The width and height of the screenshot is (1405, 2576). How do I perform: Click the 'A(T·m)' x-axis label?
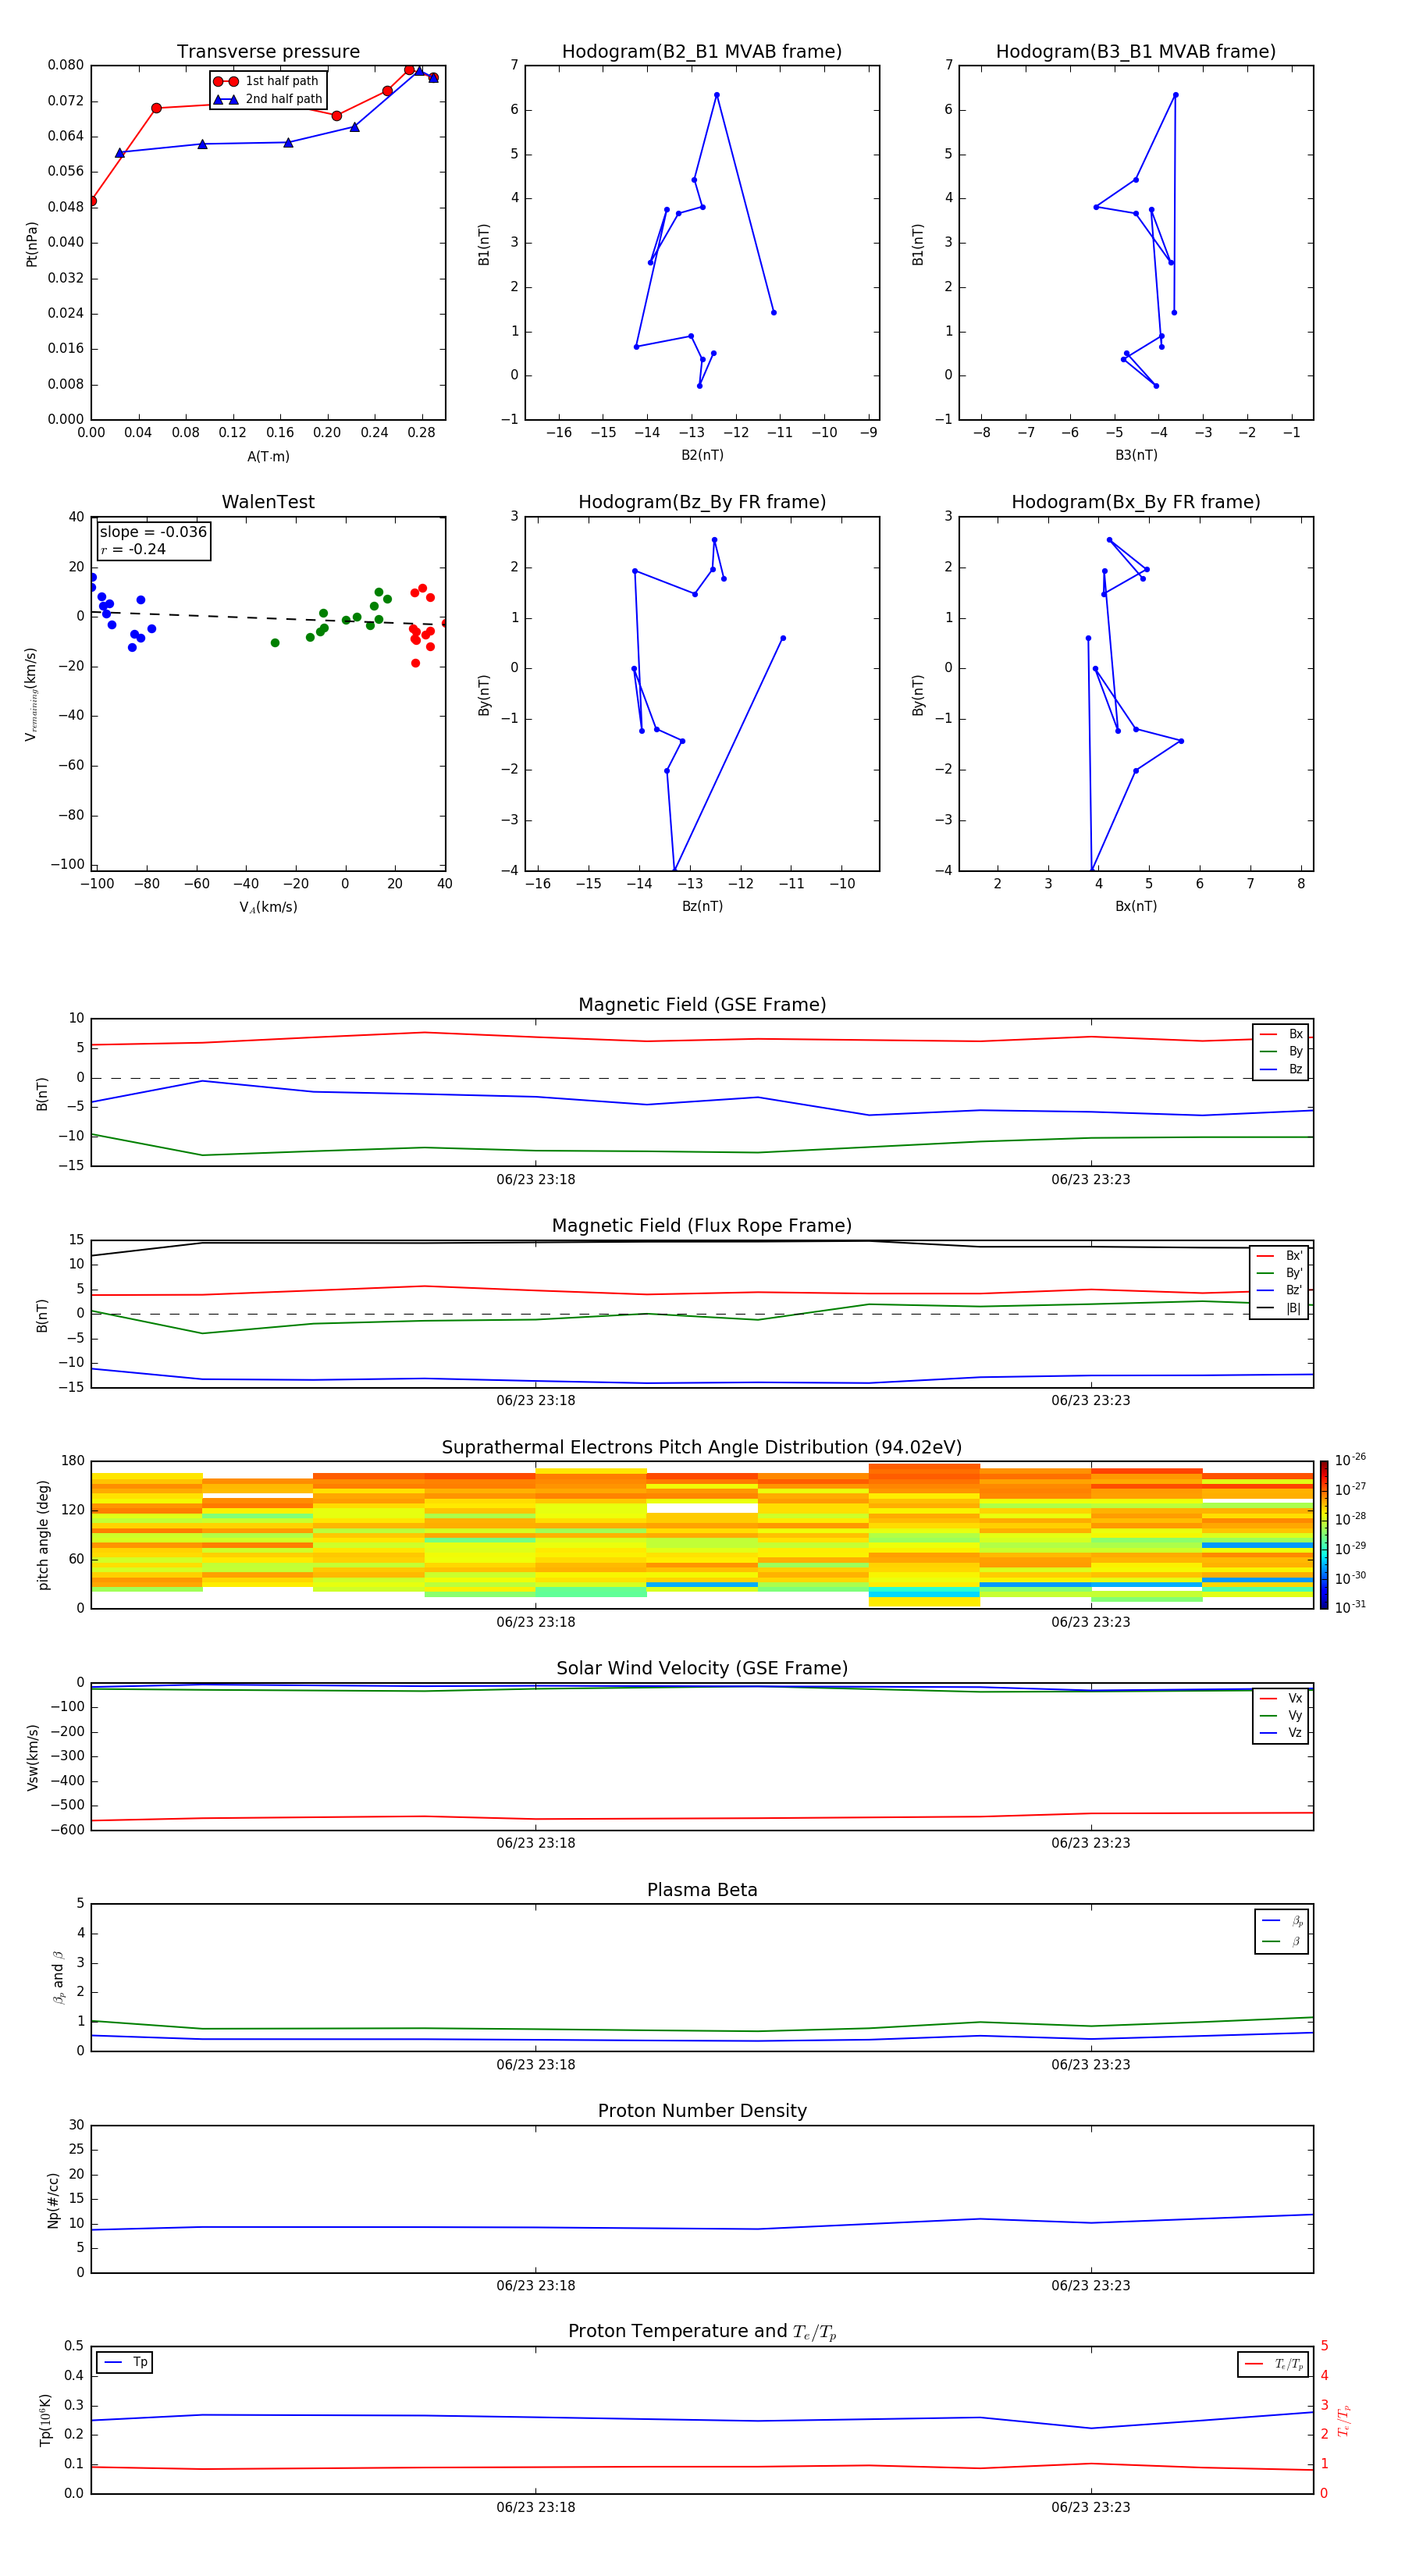click(x=268, y=456)
